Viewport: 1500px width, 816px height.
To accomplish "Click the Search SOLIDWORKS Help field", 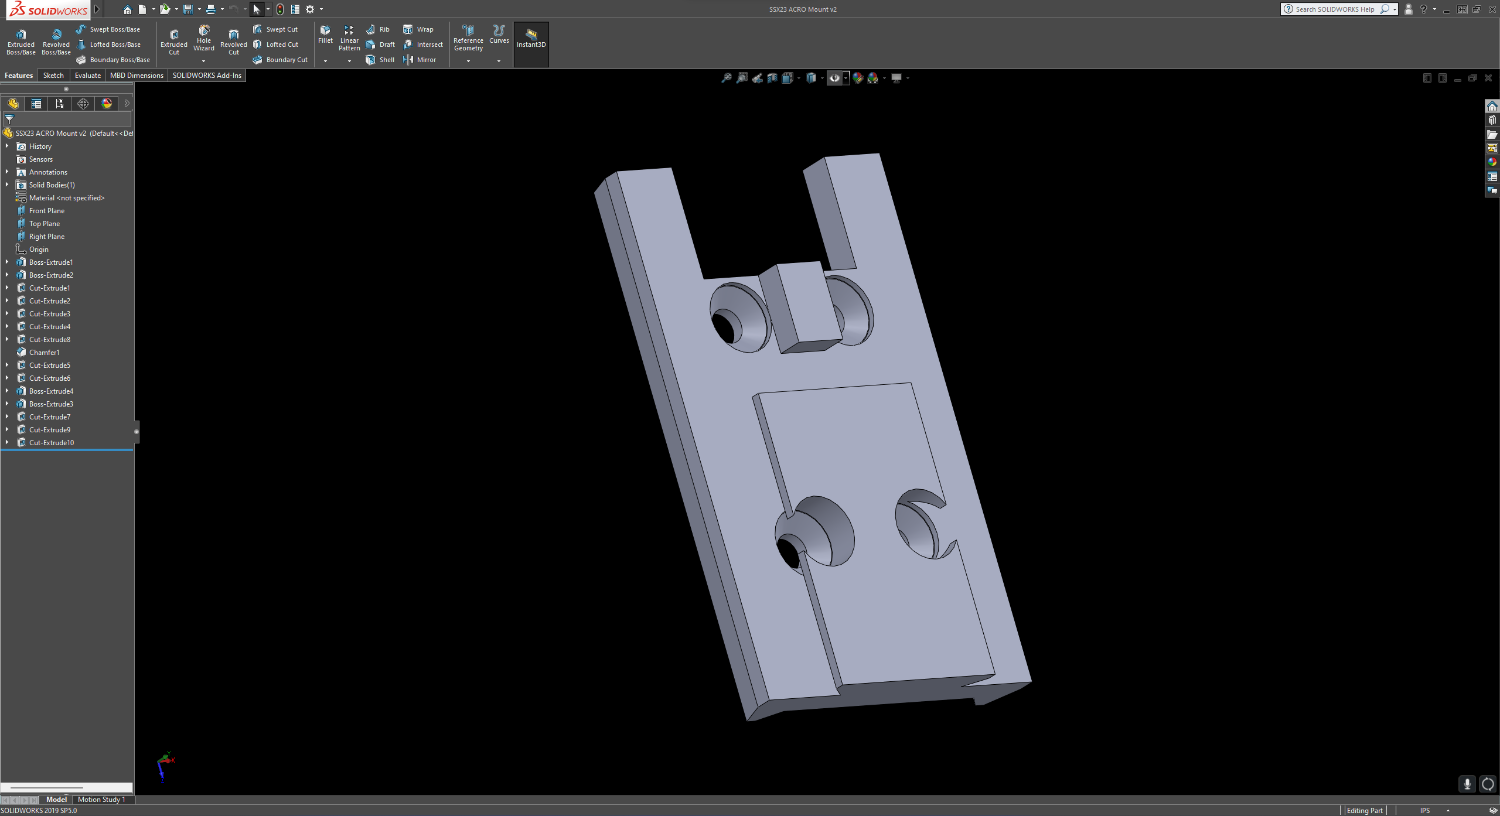I will coord(1335,9).
